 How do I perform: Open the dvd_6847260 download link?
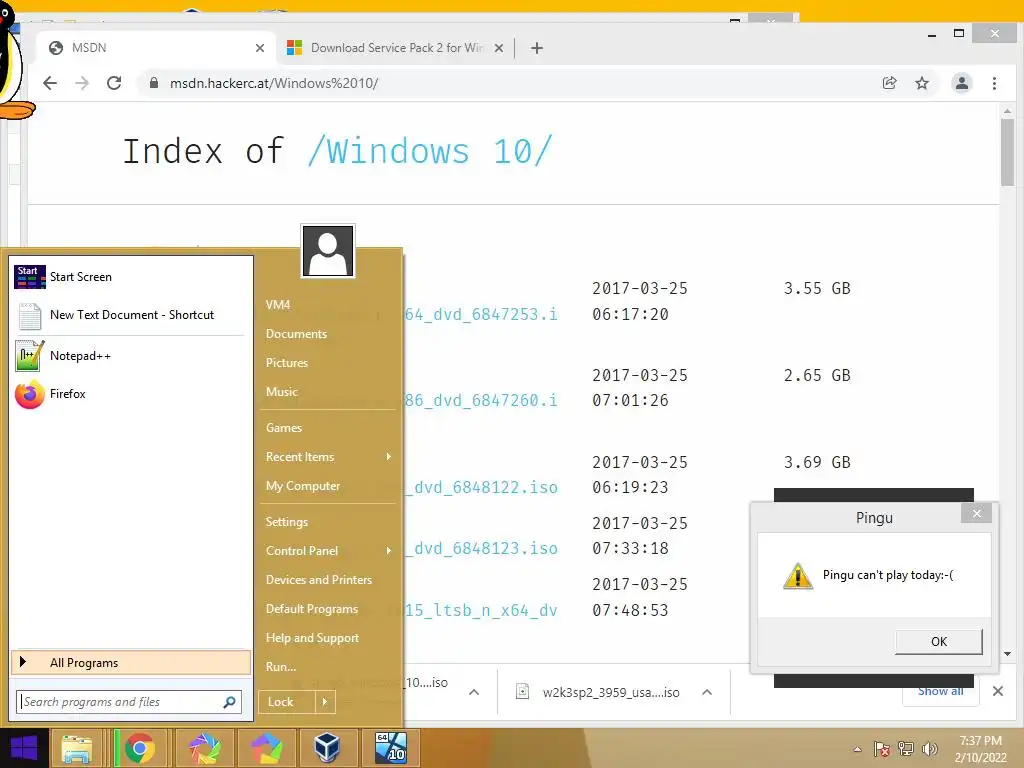[x=481, y=400]
